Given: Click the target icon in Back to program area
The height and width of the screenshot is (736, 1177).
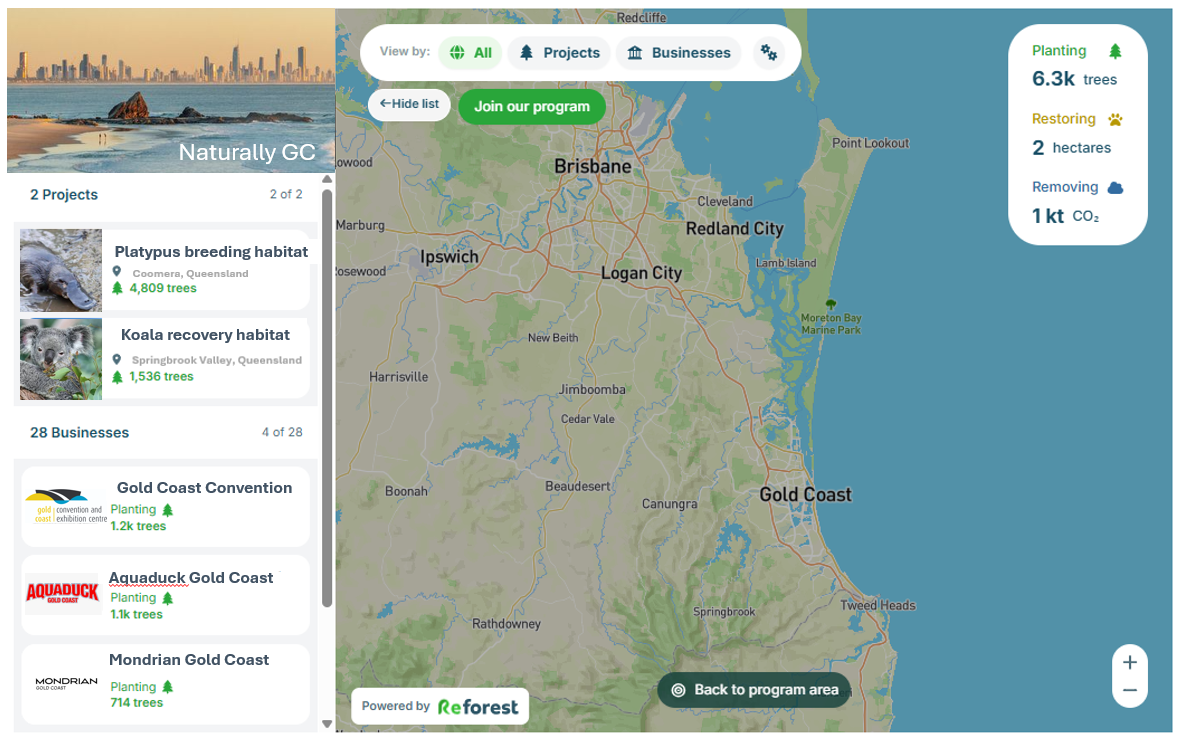Looking at the screenshot, I should [678, 690].
